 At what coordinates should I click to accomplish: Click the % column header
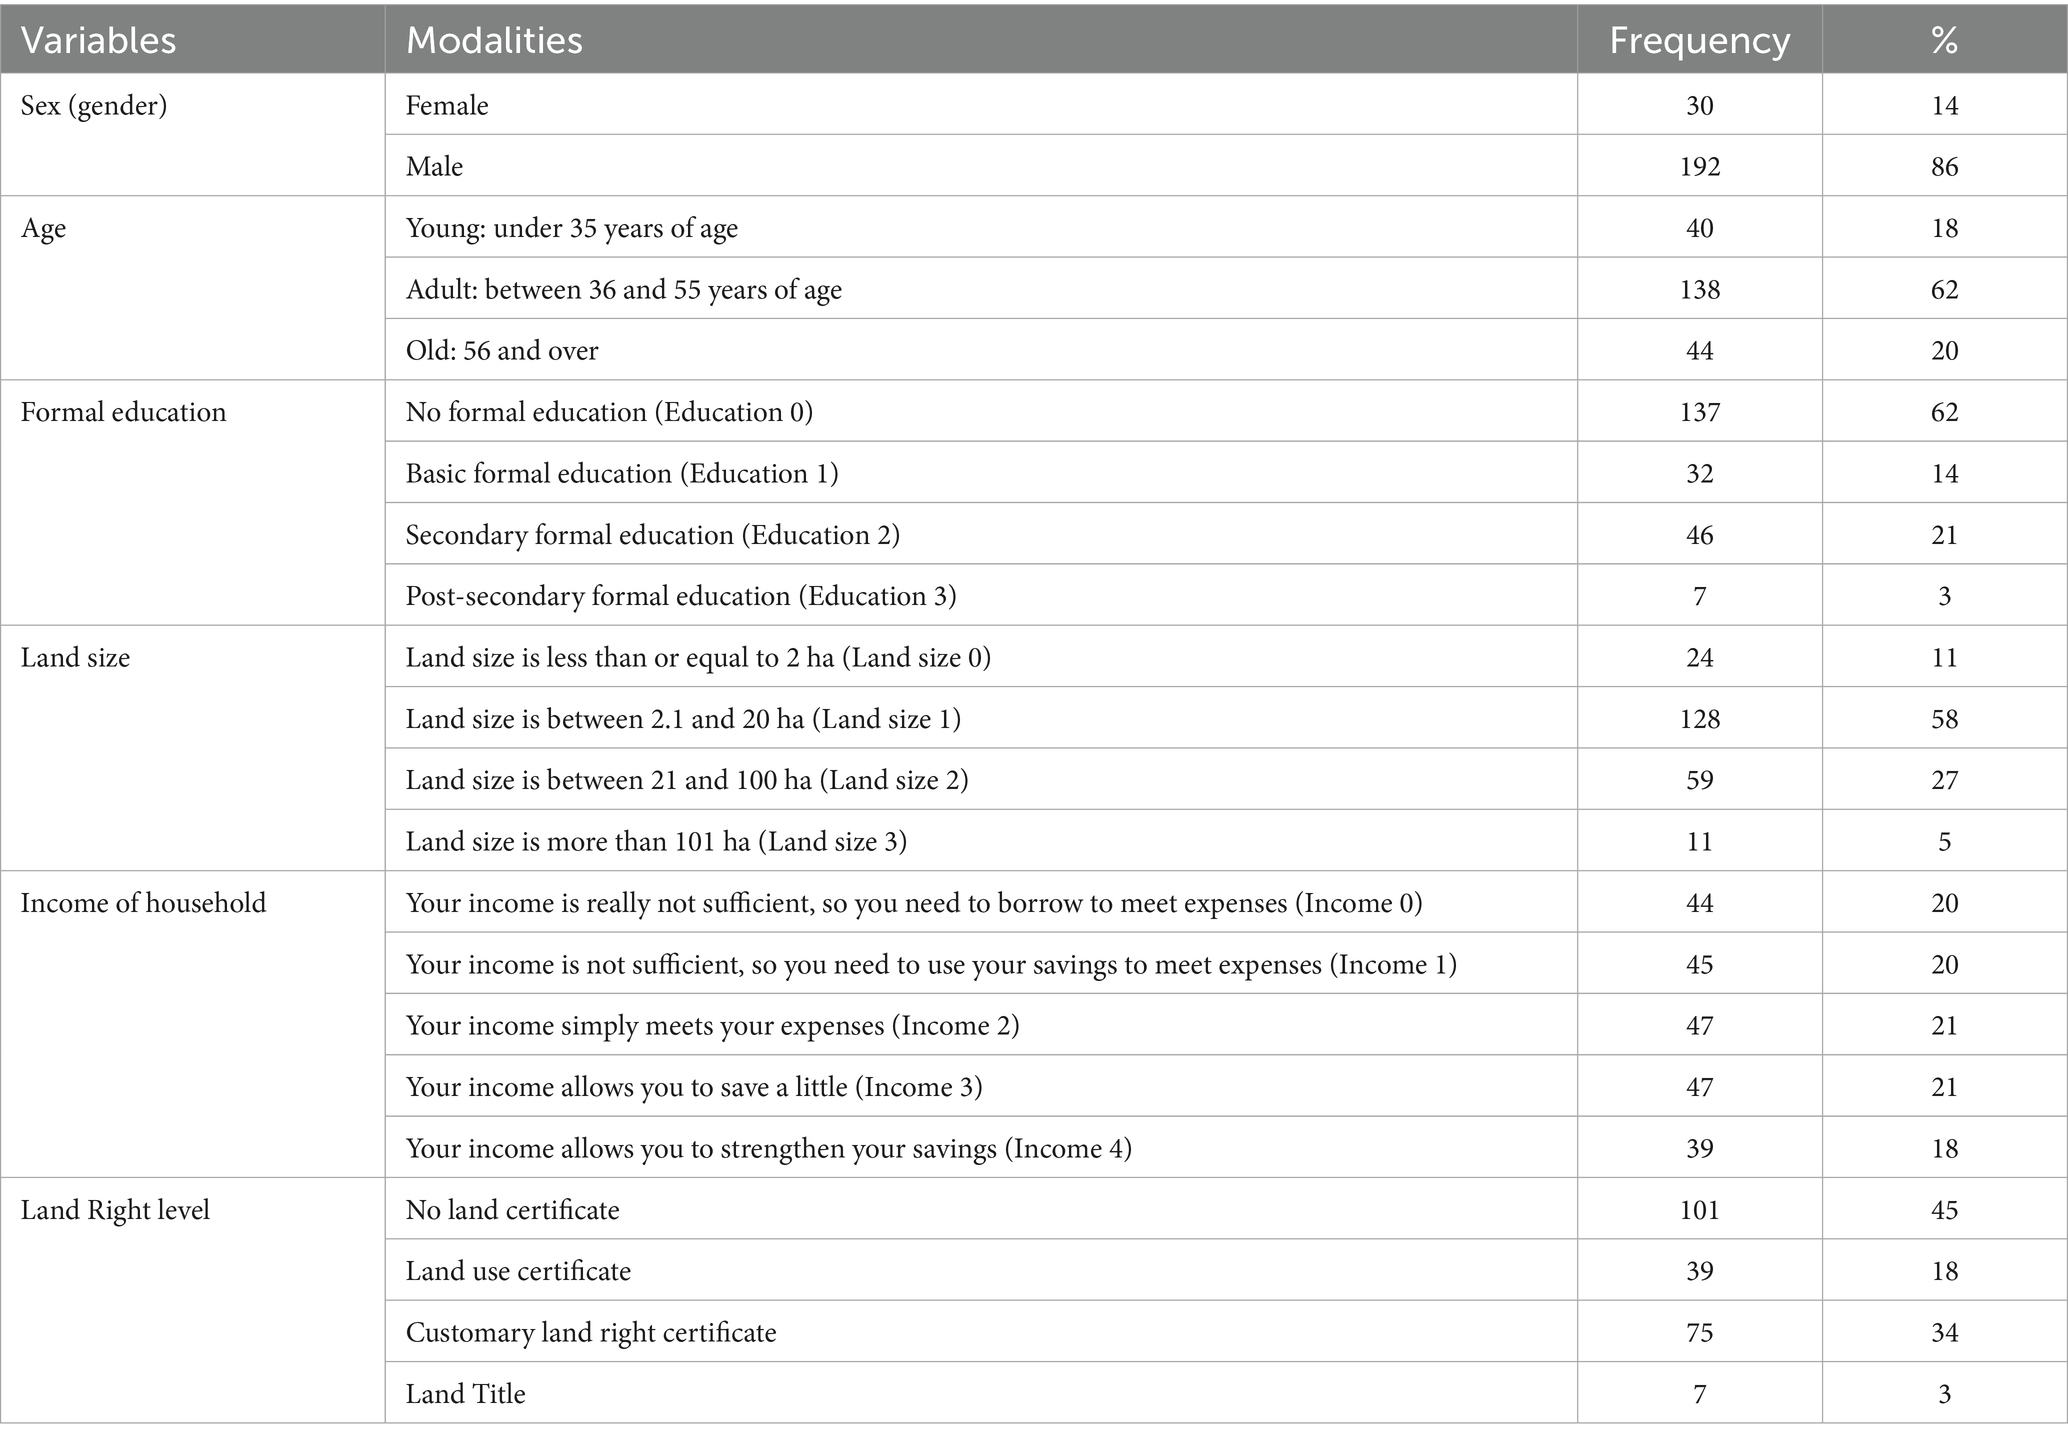coord(1944,40)
